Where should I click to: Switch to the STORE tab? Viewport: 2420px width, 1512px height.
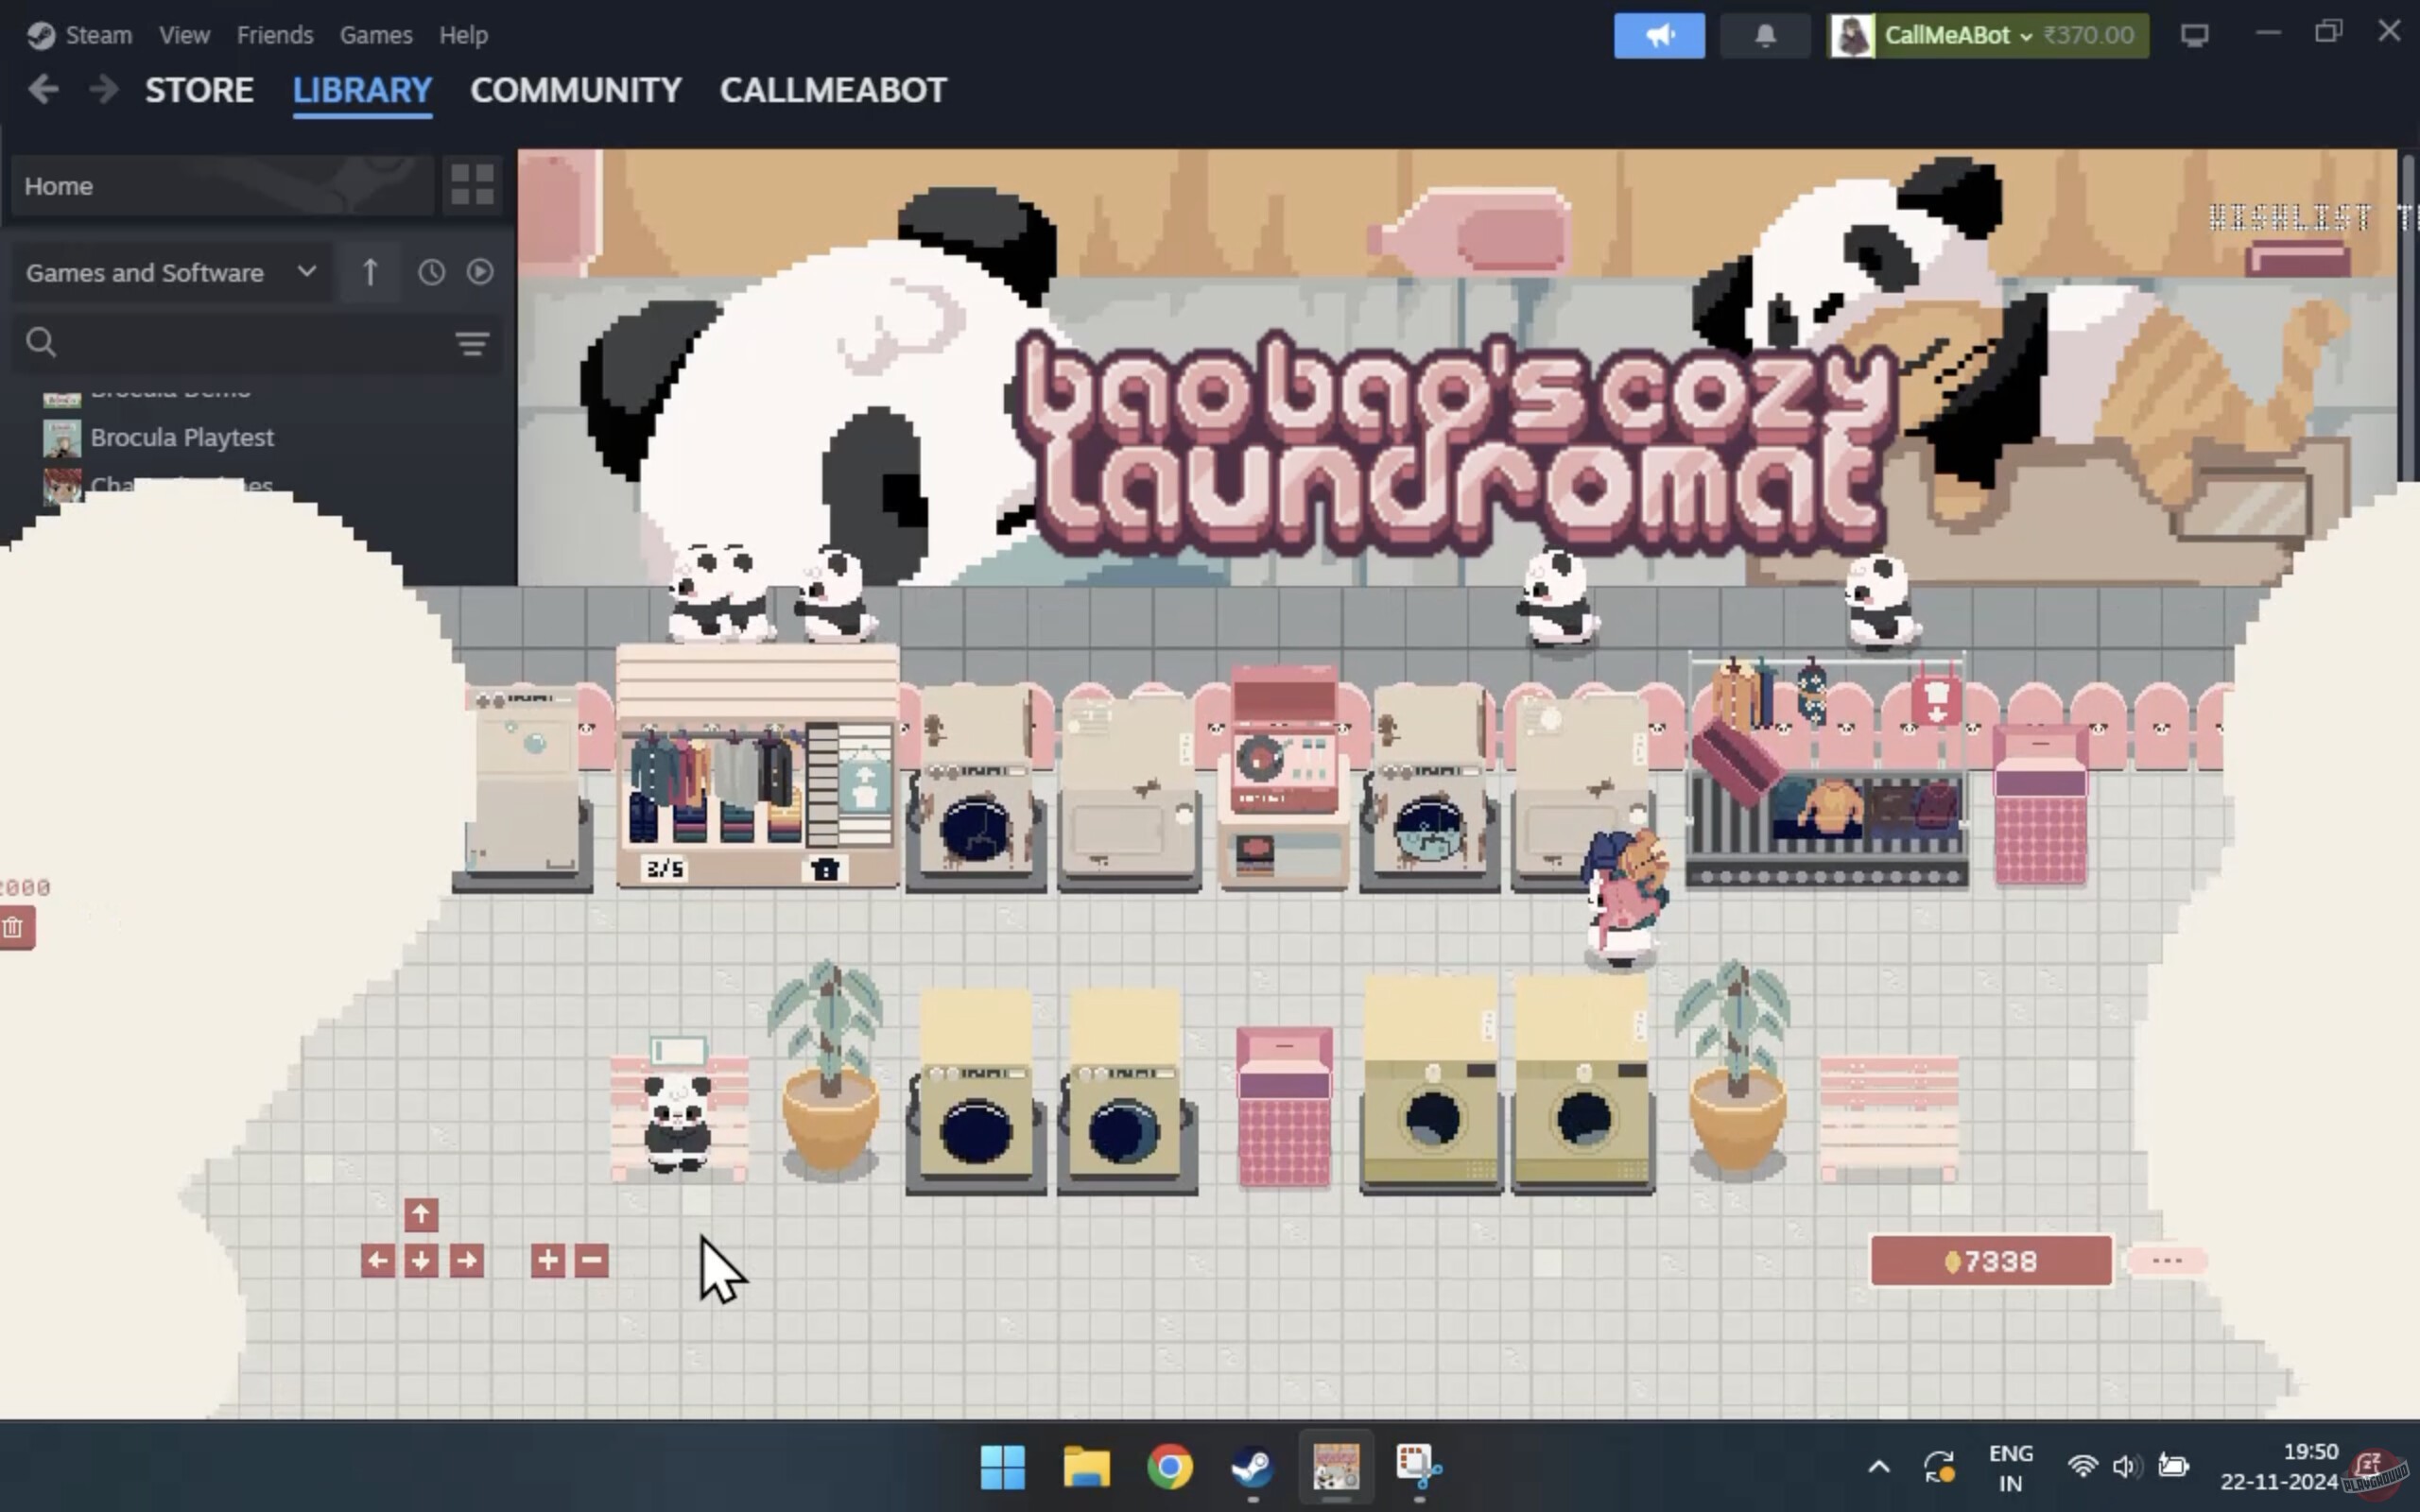[199, 90]
